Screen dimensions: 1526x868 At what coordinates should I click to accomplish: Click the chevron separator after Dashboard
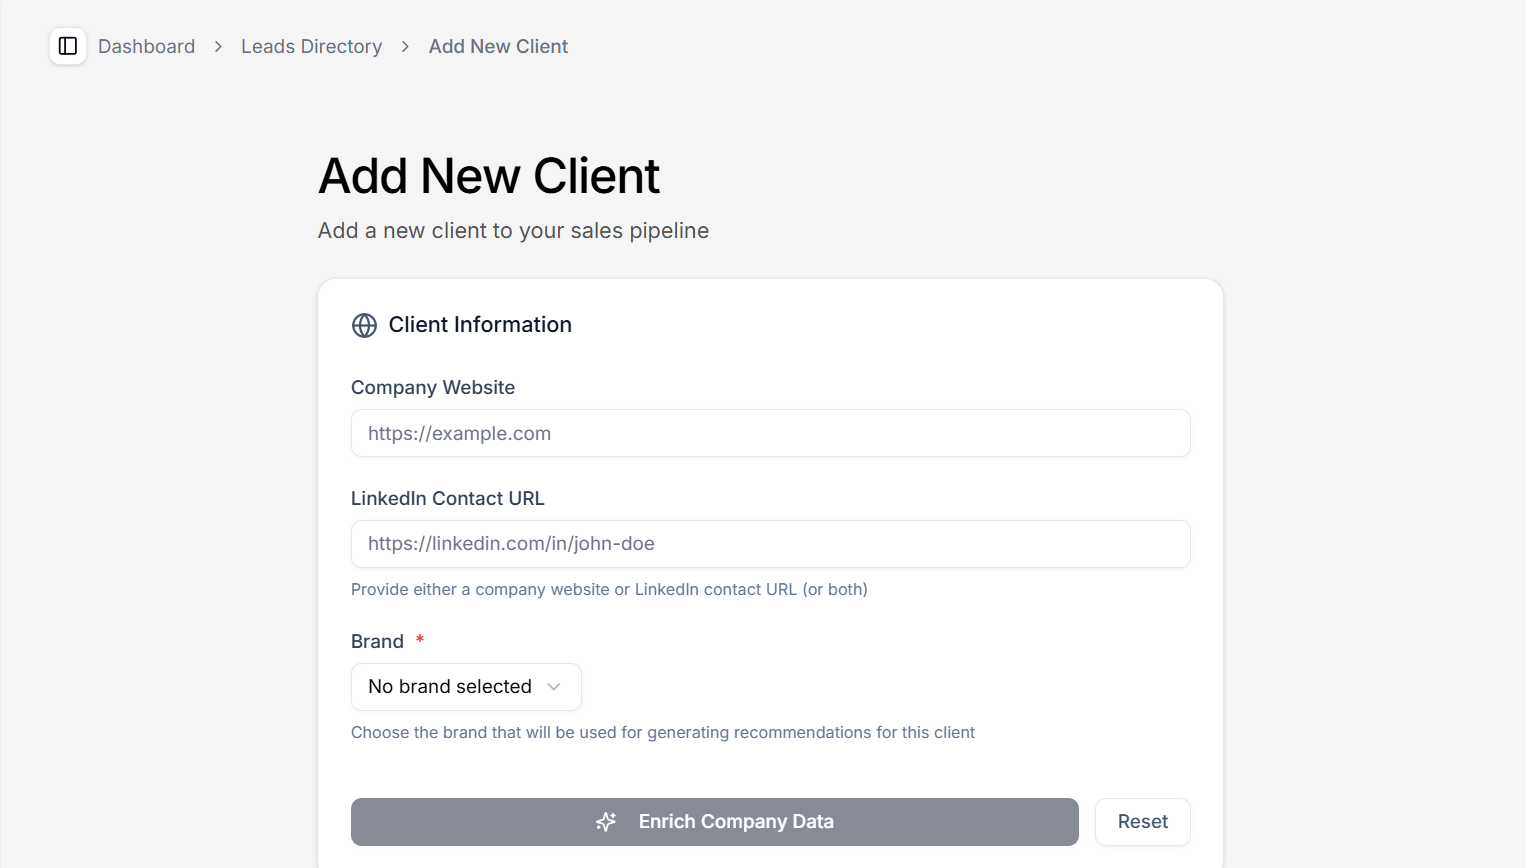pyautogui.click(x=216, y=46)
